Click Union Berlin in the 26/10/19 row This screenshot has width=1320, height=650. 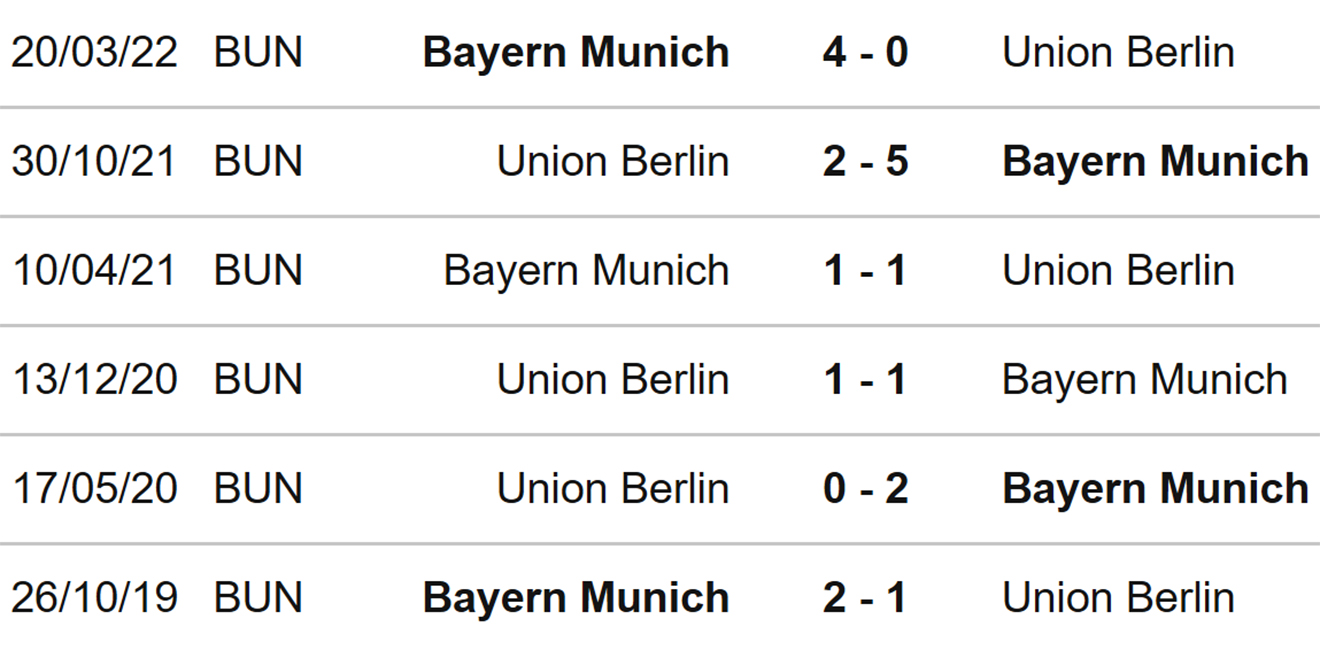(x=1118, y=598)
